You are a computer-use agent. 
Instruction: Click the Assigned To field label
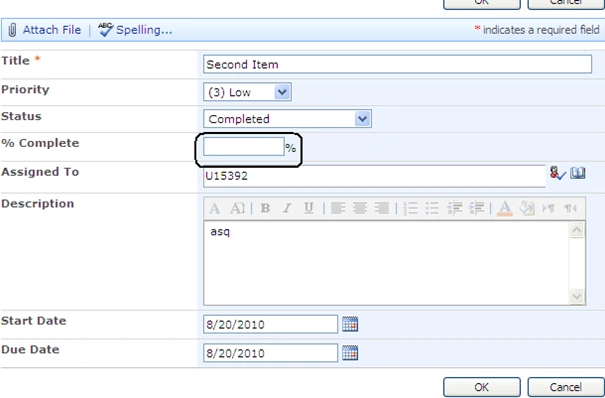(x=40, y=172)
